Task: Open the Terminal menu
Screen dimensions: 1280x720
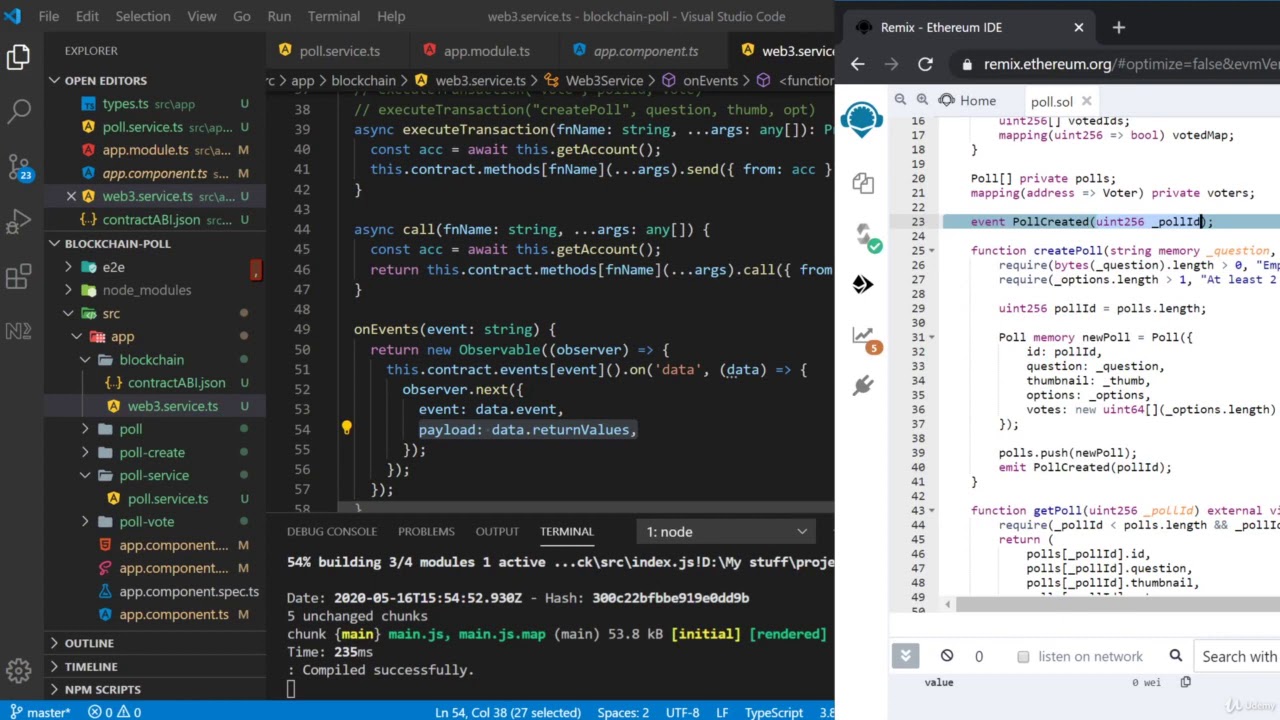Action: point(333,16)
